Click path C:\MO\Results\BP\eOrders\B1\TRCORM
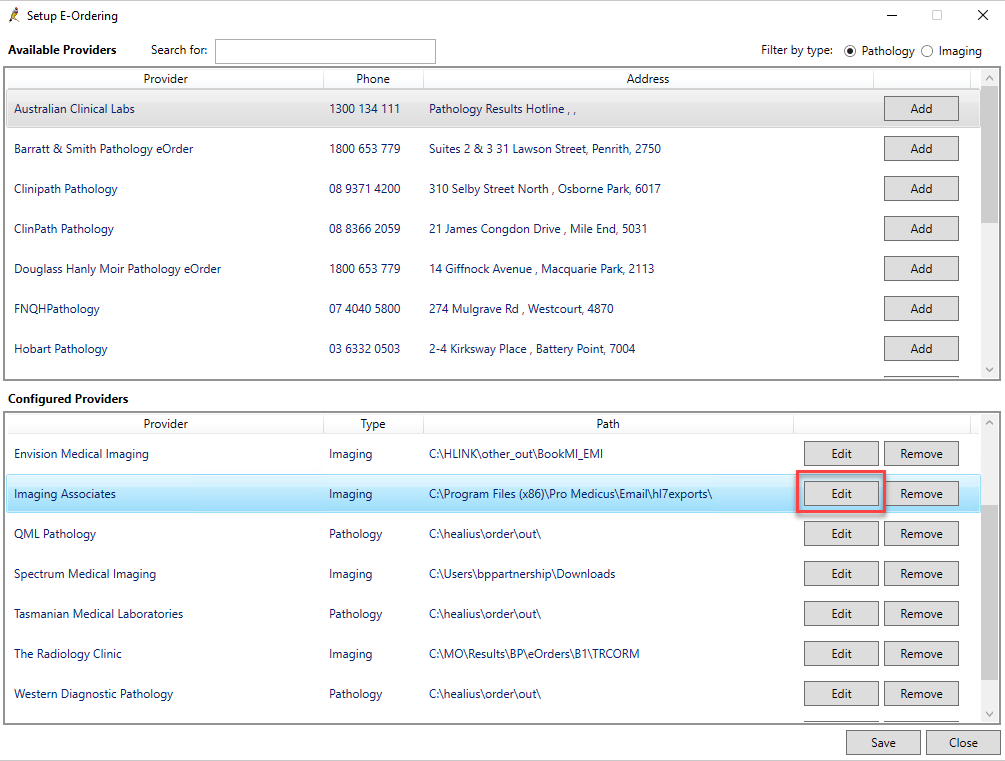 [534, 654]
